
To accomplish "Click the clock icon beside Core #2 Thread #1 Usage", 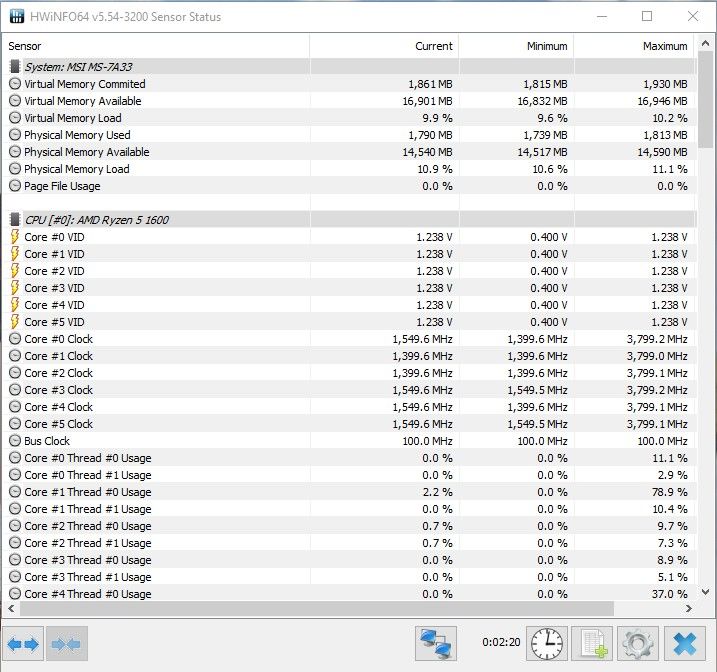I will (15, 543).
